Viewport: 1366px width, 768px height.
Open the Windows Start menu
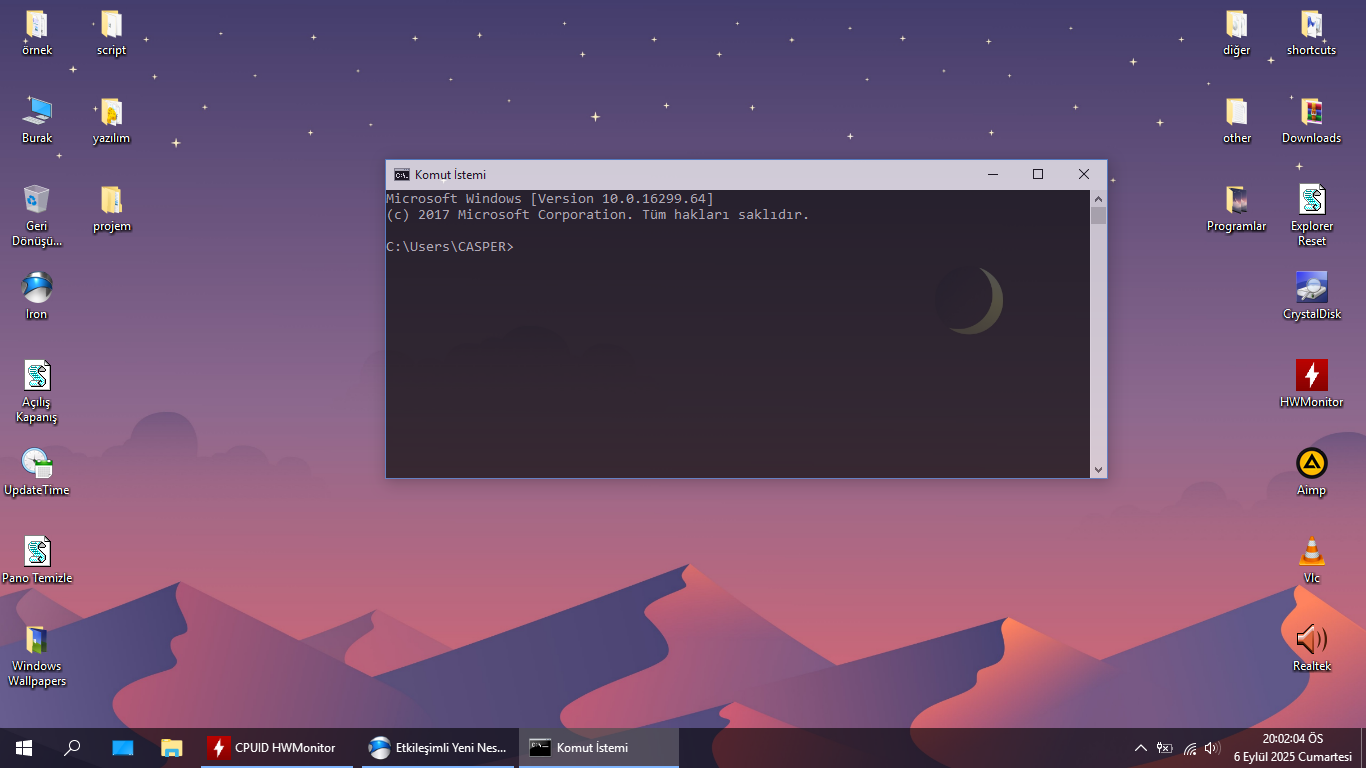point(24,748)
